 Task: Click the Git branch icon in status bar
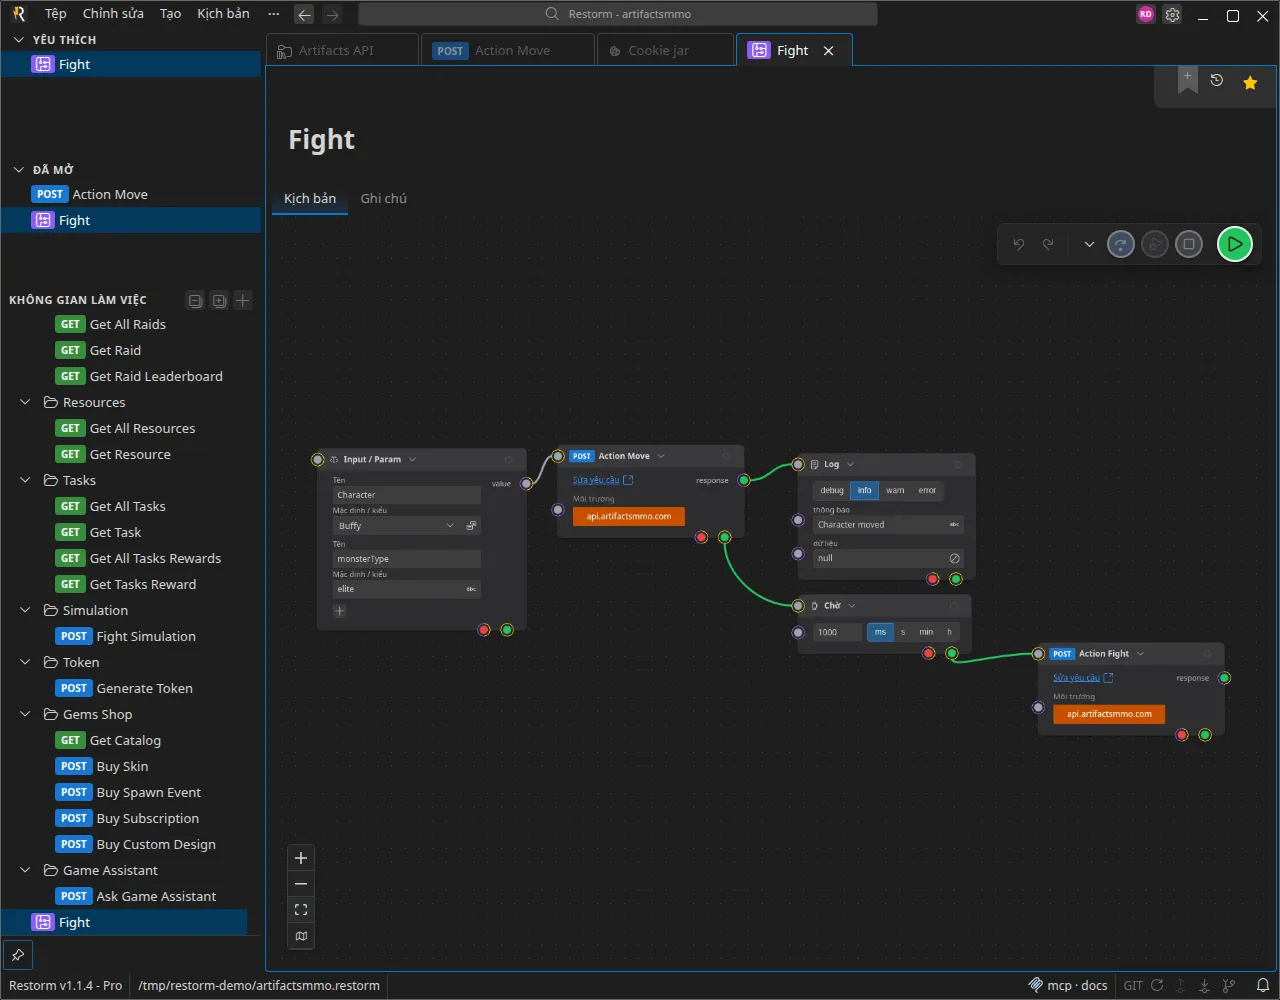coord(1229,985)
